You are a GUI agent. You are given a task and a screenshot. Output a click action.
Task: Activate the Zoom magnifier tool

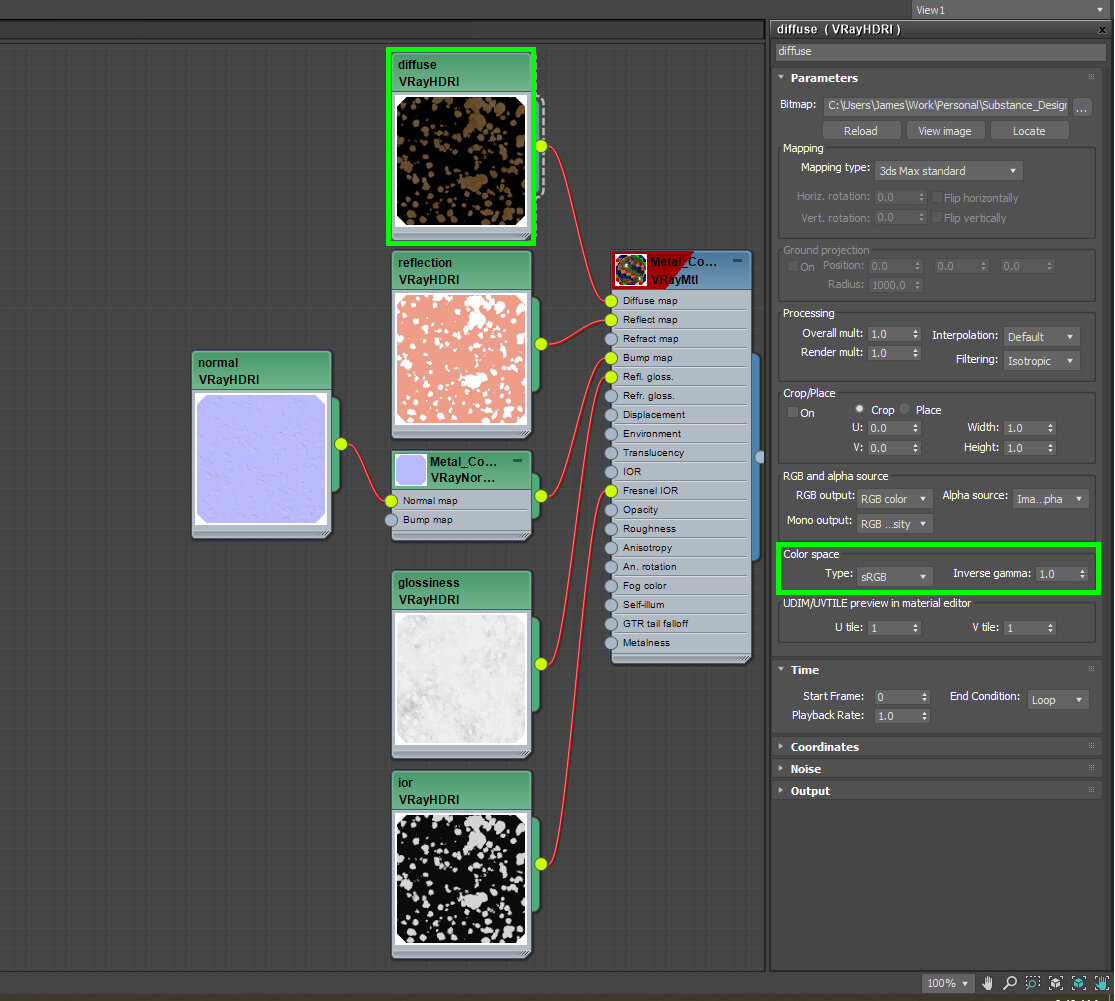(1010, 983)
